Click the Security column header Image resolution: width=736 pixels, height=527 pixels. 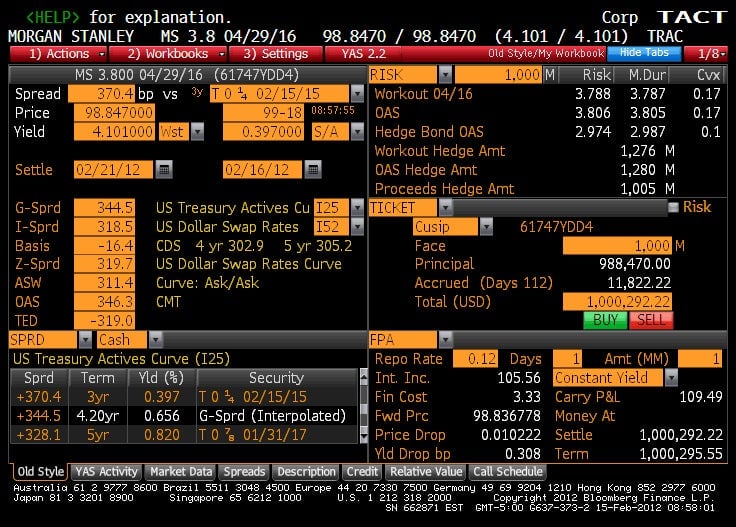276,378
